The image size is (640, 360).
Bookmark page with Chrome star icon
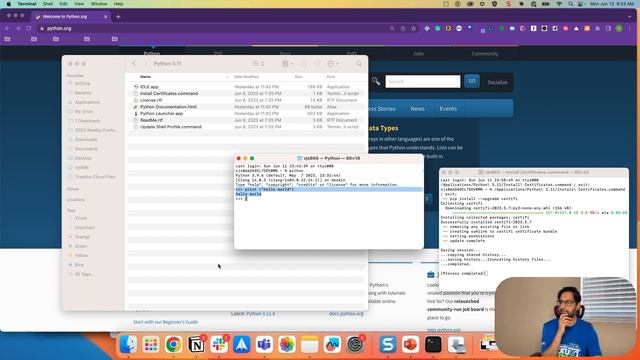tap(413, 29)
